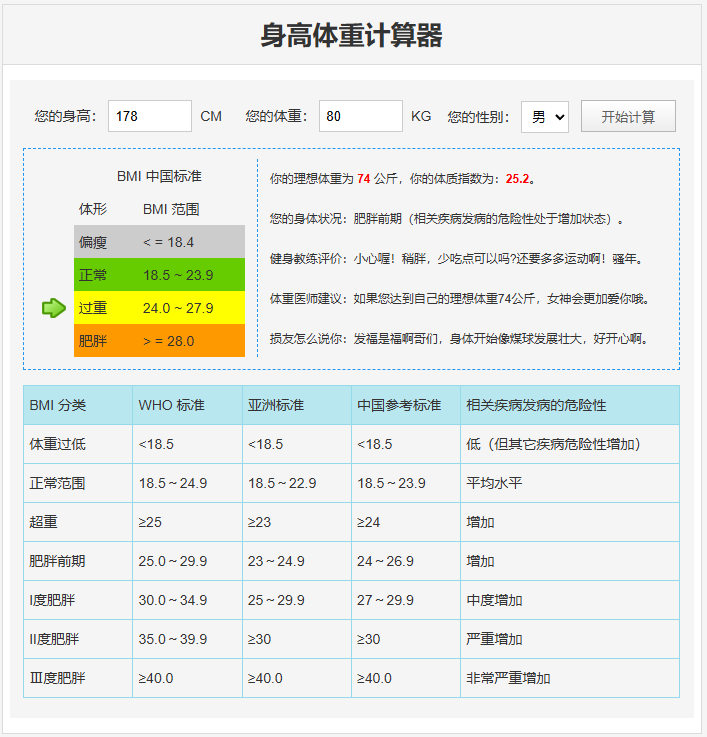This screenshot has width=707, height=737.
Task: Click the yellow 过重 color row
Action: pos(159,308)
